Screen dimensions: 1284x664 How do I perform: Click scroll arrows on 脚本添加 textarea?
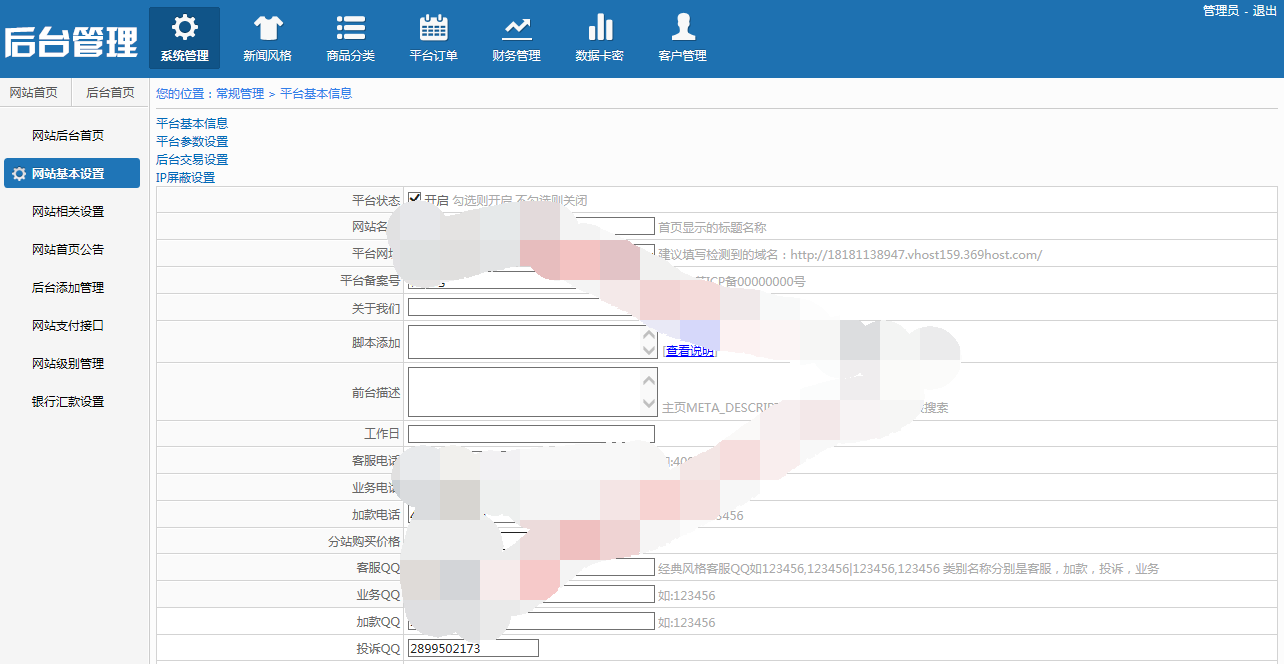coord(649,343)
